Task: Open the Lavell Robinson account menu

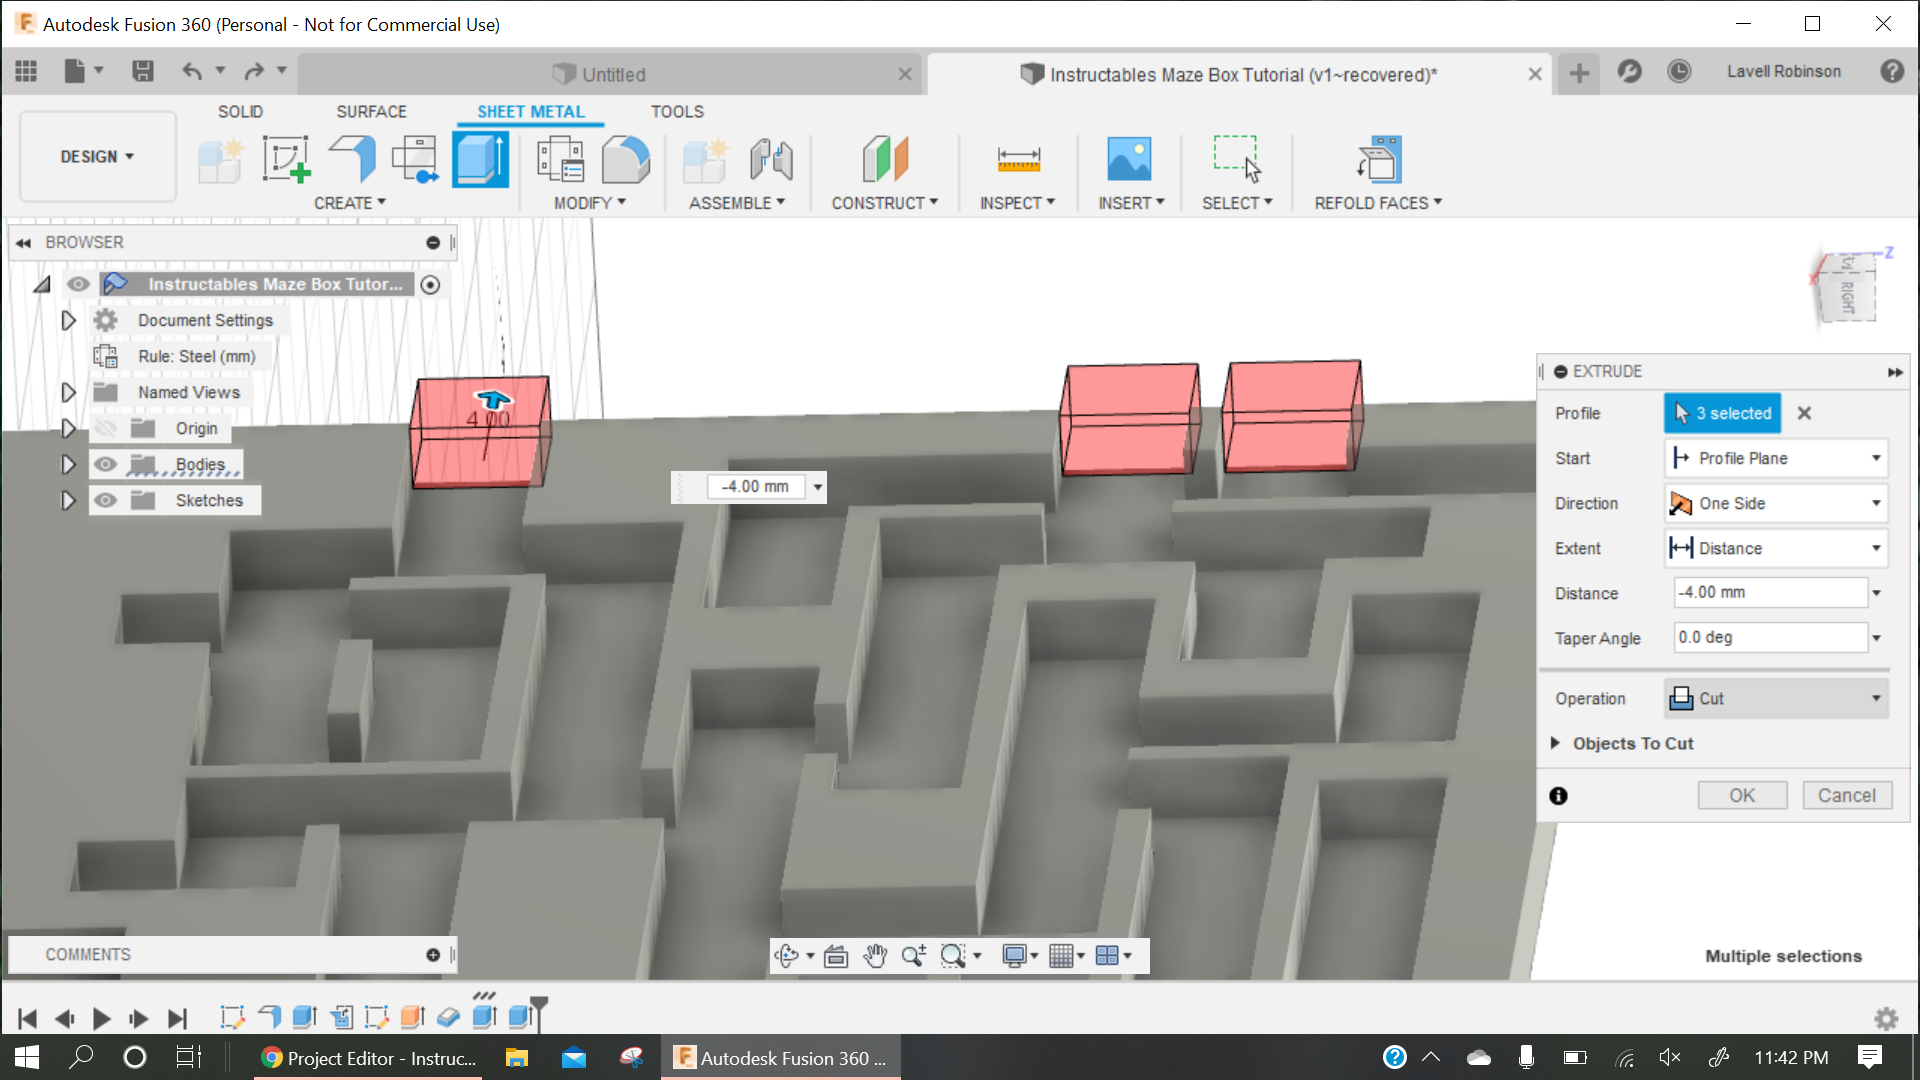Action: [1783, 71]
